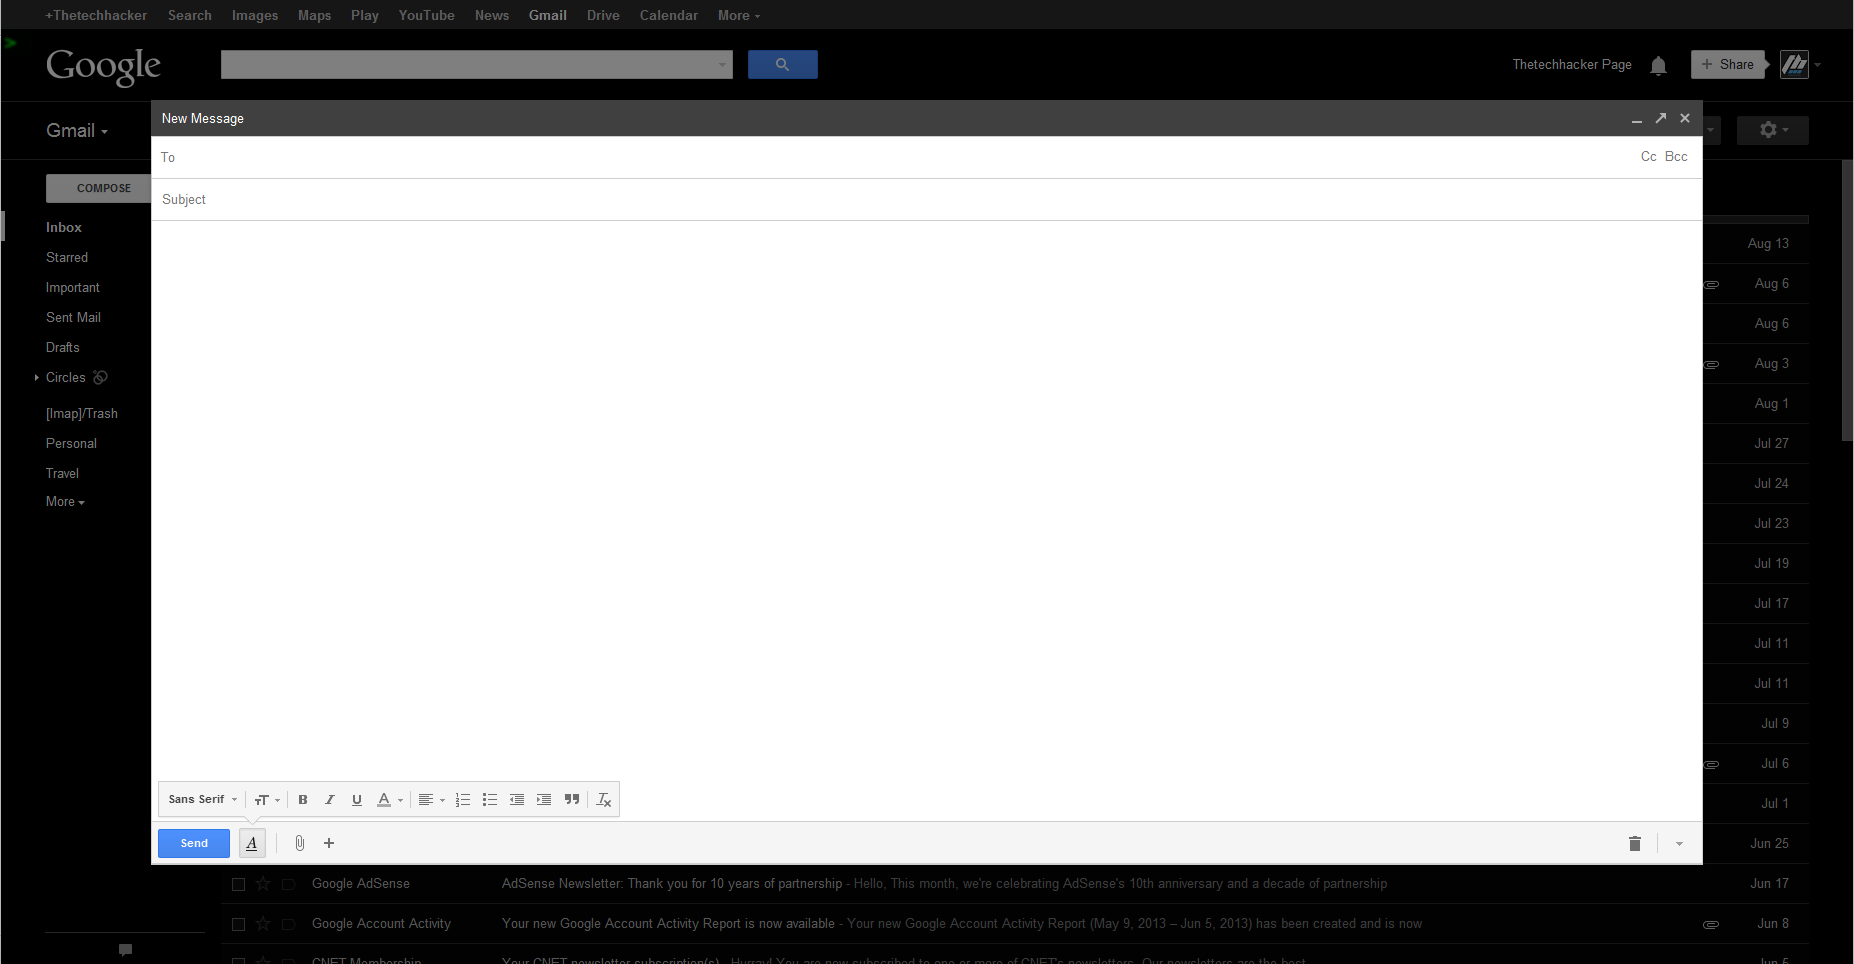
Task: Discard the draft with the trash icon
Action: pyautogui.click(x=1634, y=843)
